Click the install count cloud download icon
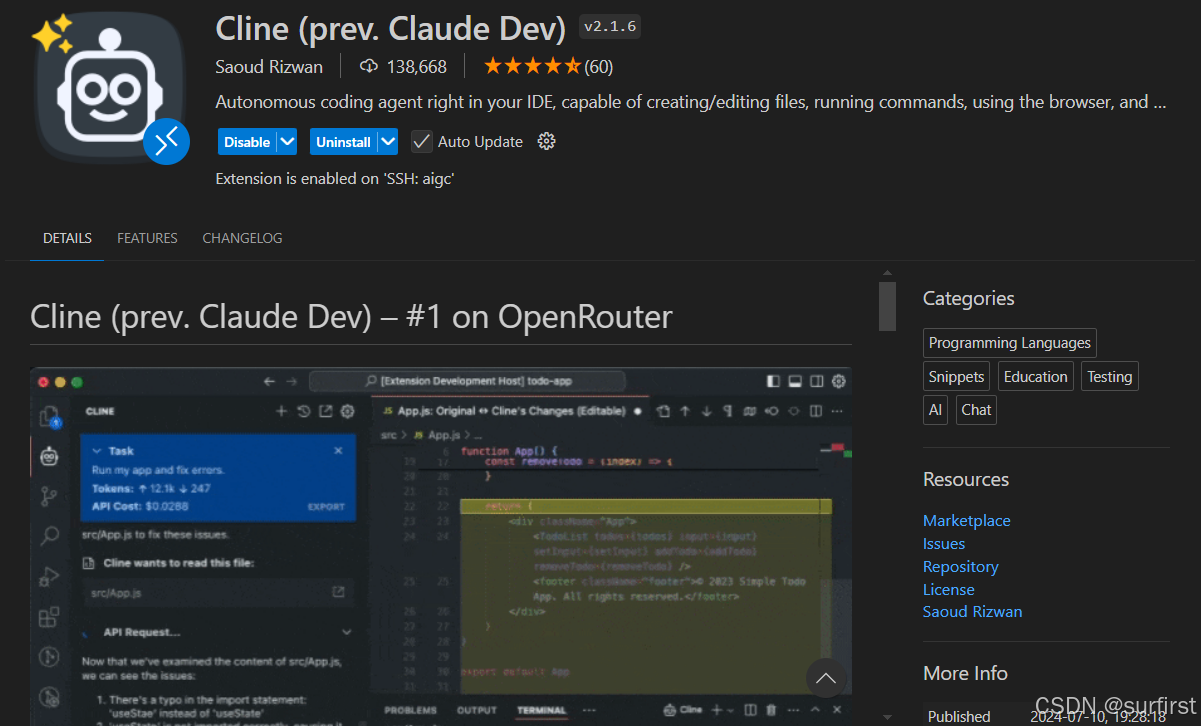The height and width of the screenshot is (726, 1201). click(369, 66)
